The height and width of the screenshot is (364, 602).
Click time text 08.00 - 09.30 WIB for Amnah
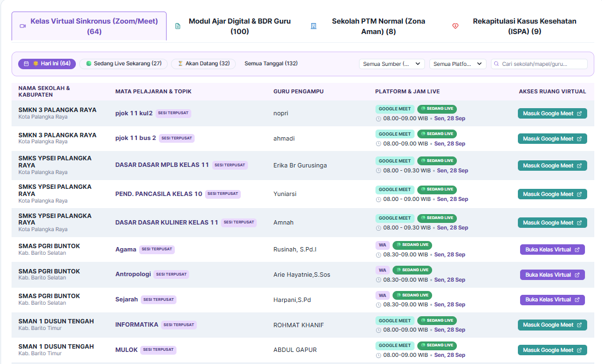pos(407,228)
